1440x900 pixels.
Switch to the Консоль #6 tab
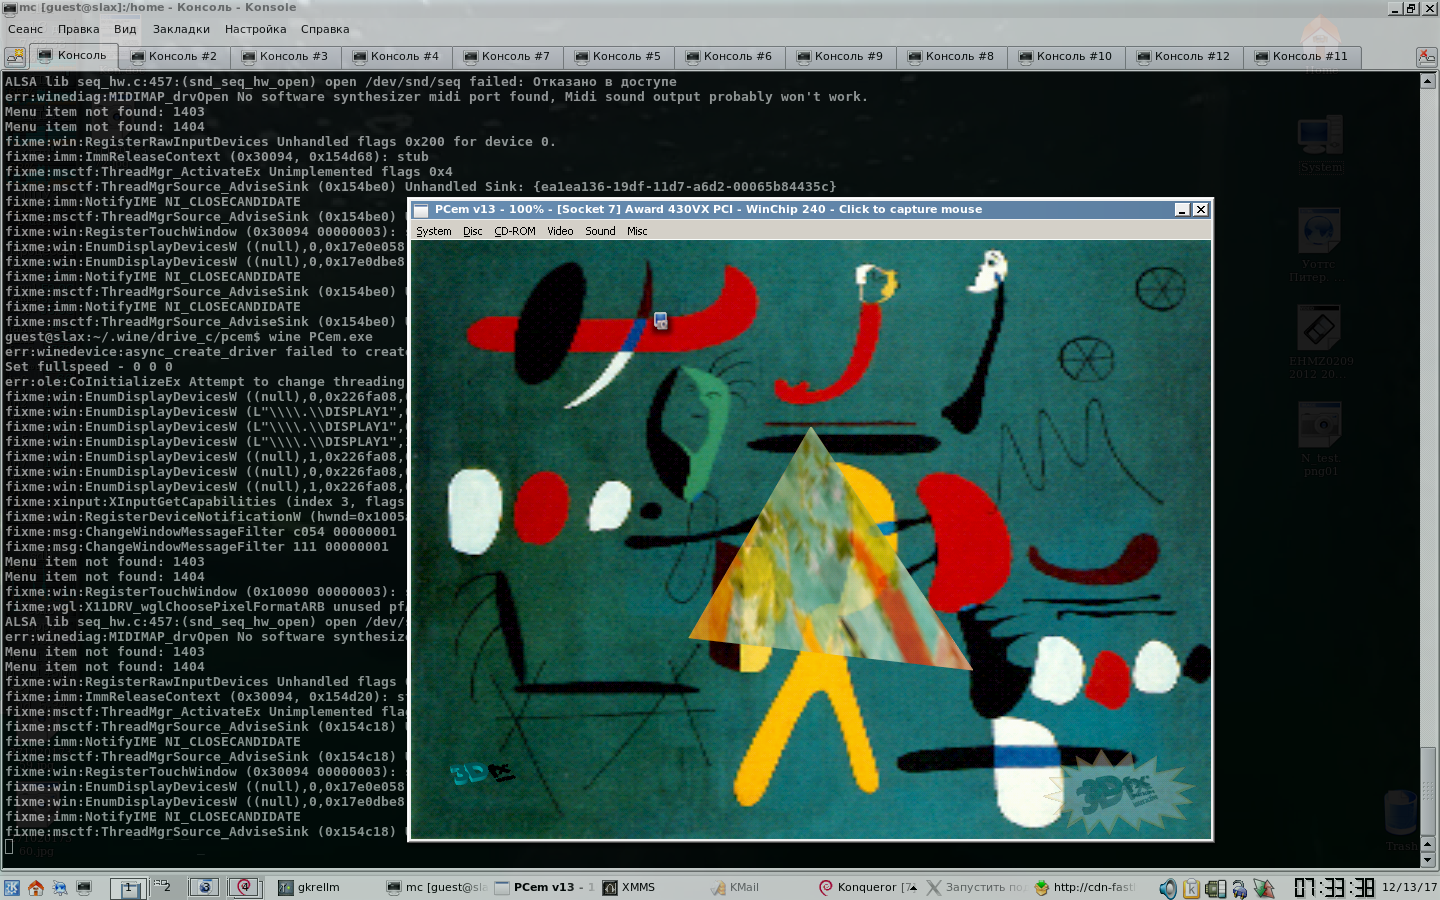click(x=729, y=57)
